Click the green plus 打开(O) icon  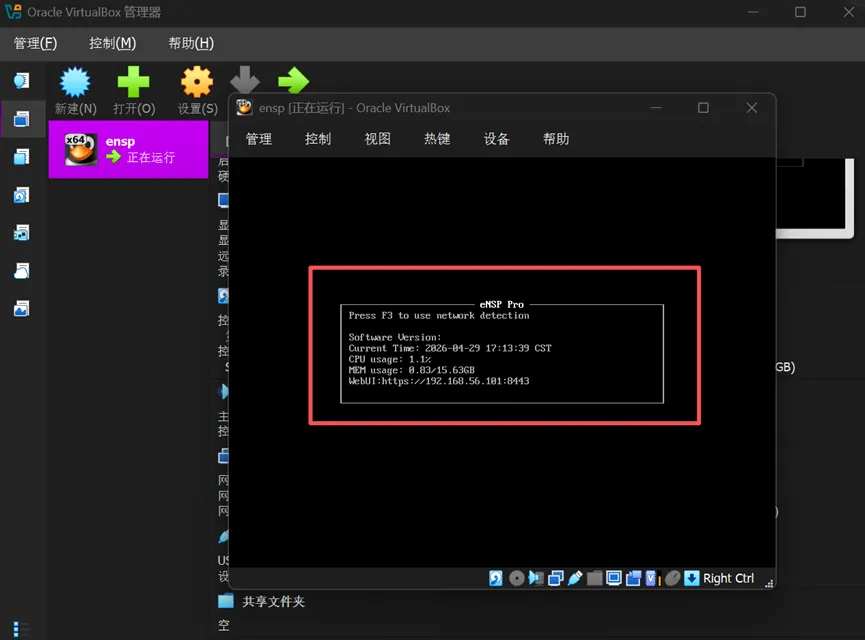pyautogui.click(x=134, y=82)
